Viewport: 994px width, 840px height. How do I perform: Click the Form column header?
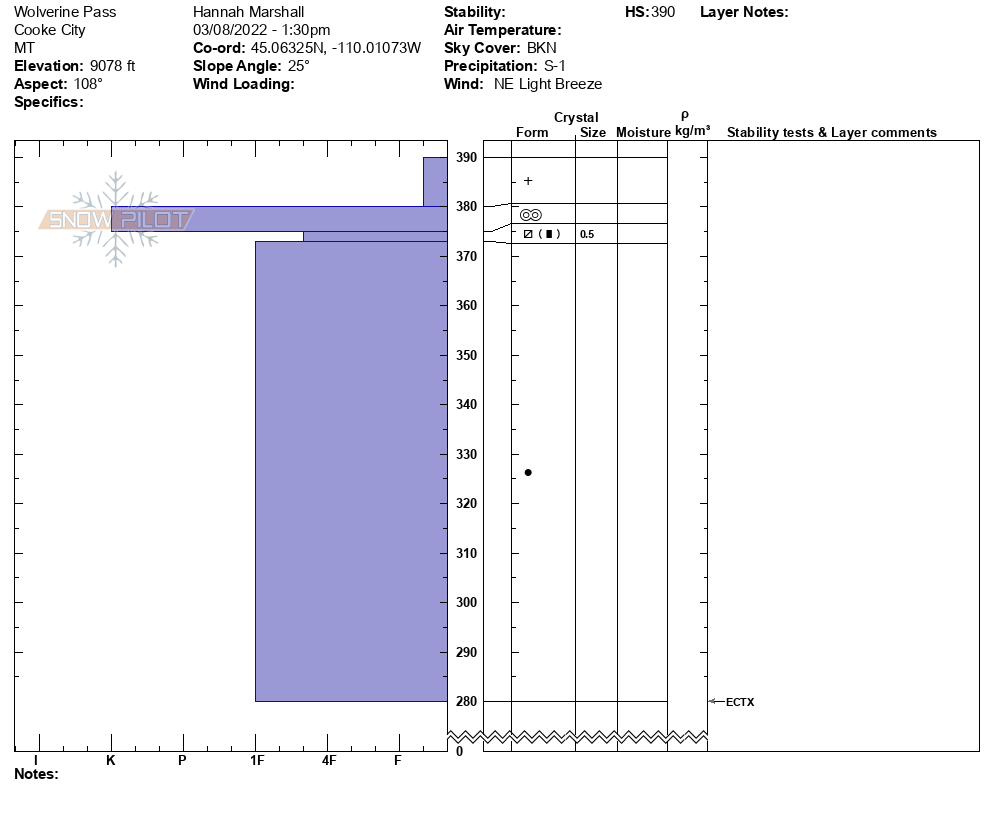pos(532,132)
